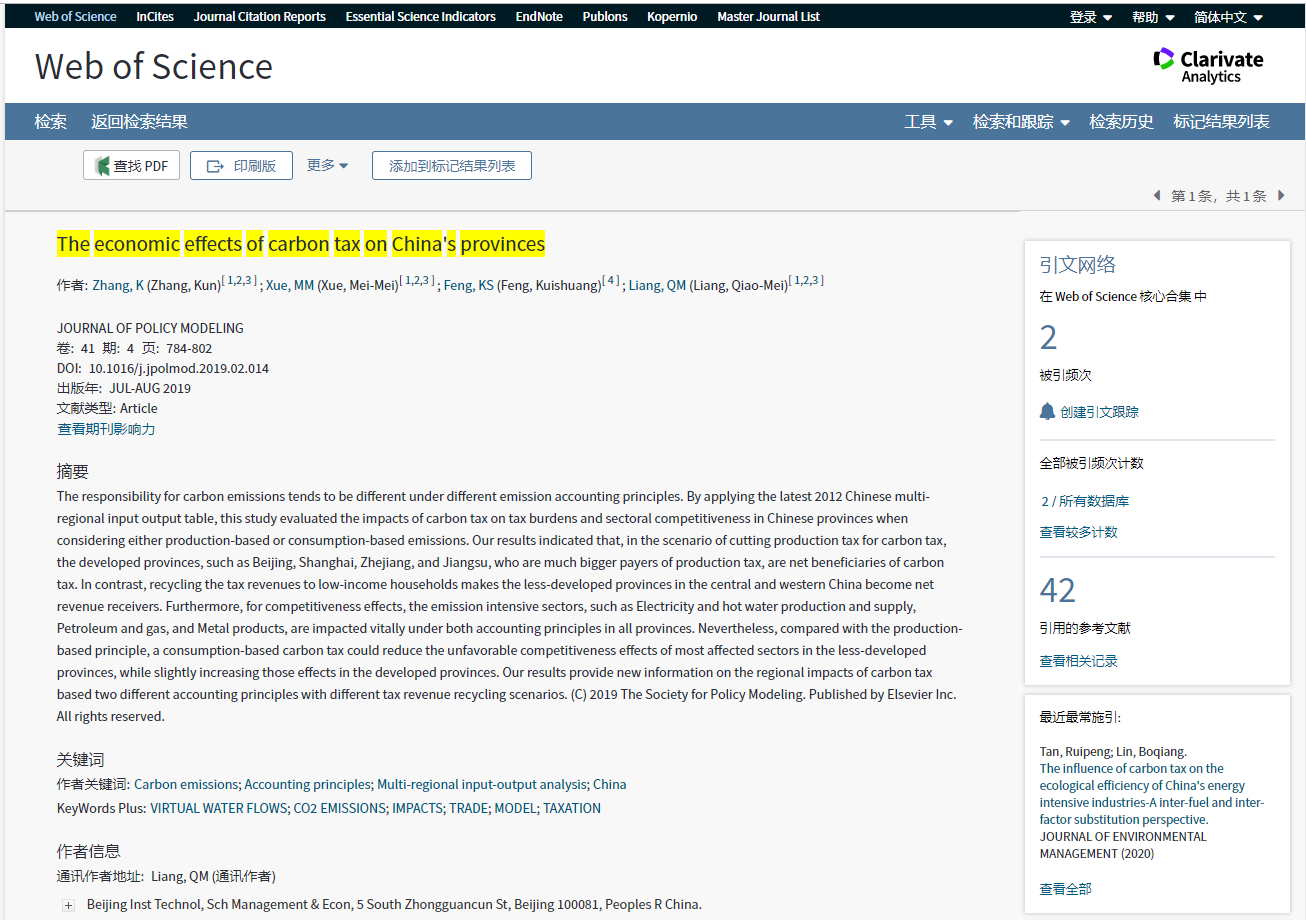Click the 2 / 所有数据库 count text

pos(1085,501)
